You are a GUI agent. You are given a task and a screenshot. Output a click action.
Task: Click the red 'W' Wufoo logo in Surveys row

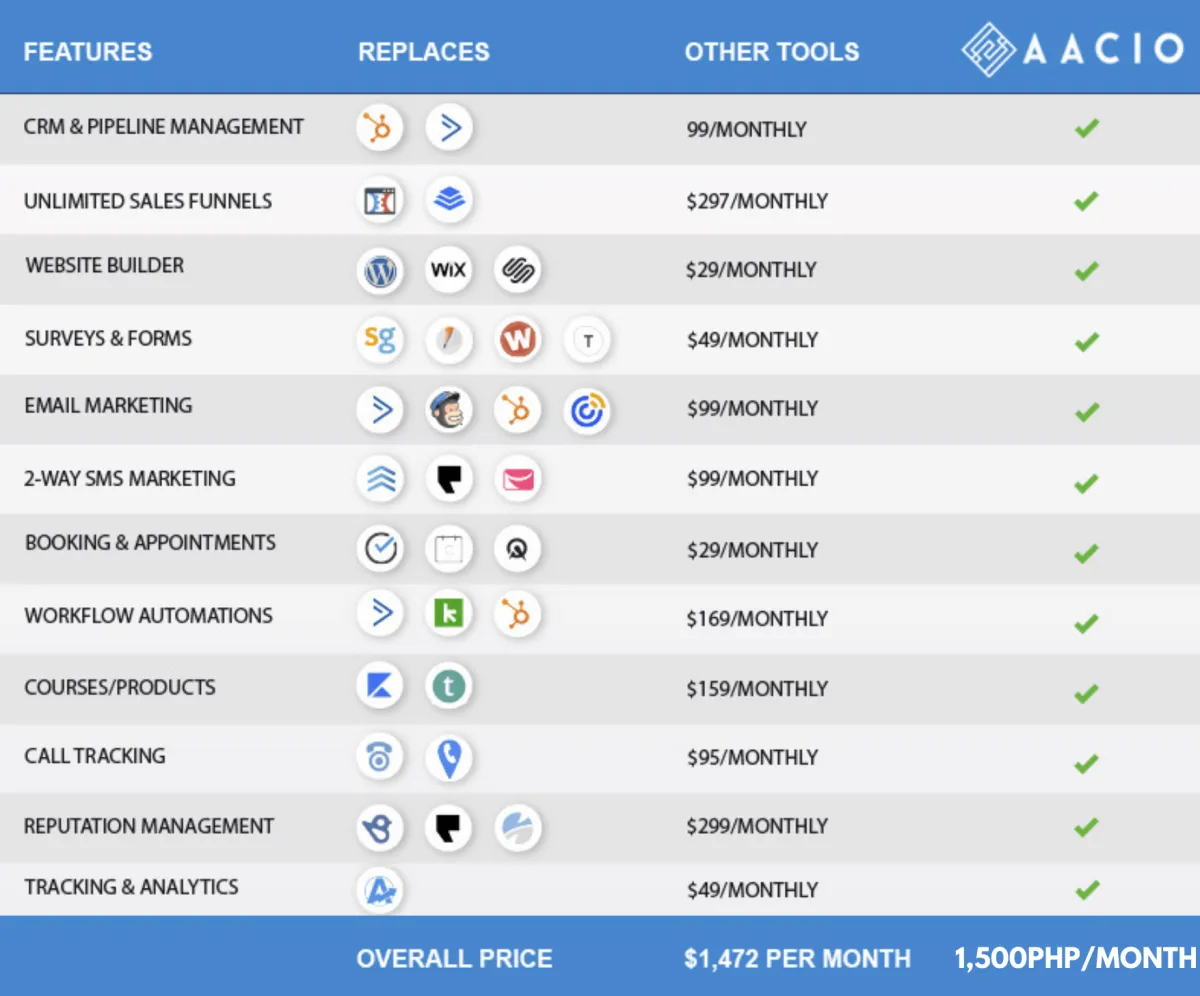tap(518, 340)
